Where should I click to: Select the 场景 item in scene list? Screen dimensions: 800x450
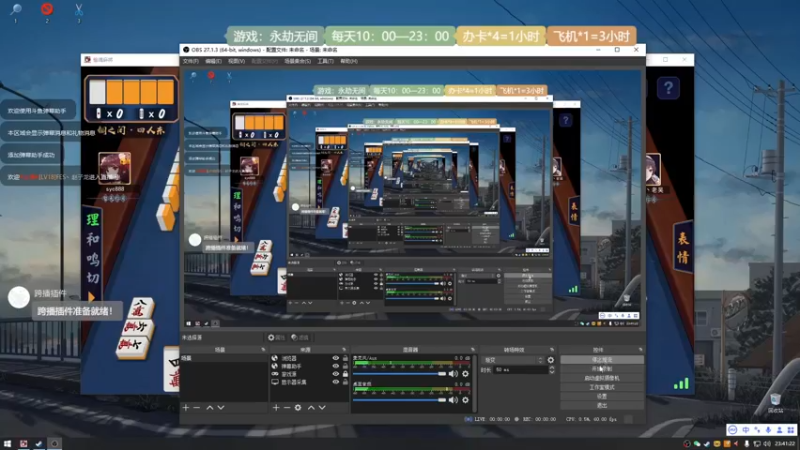pos(224,358)
